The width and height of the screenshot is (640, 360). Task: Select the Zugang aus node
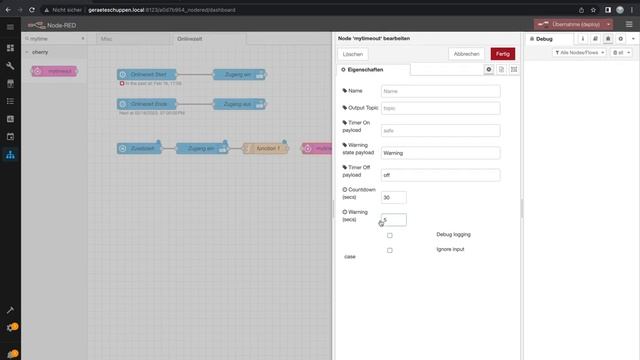click(x=240, y=104)
